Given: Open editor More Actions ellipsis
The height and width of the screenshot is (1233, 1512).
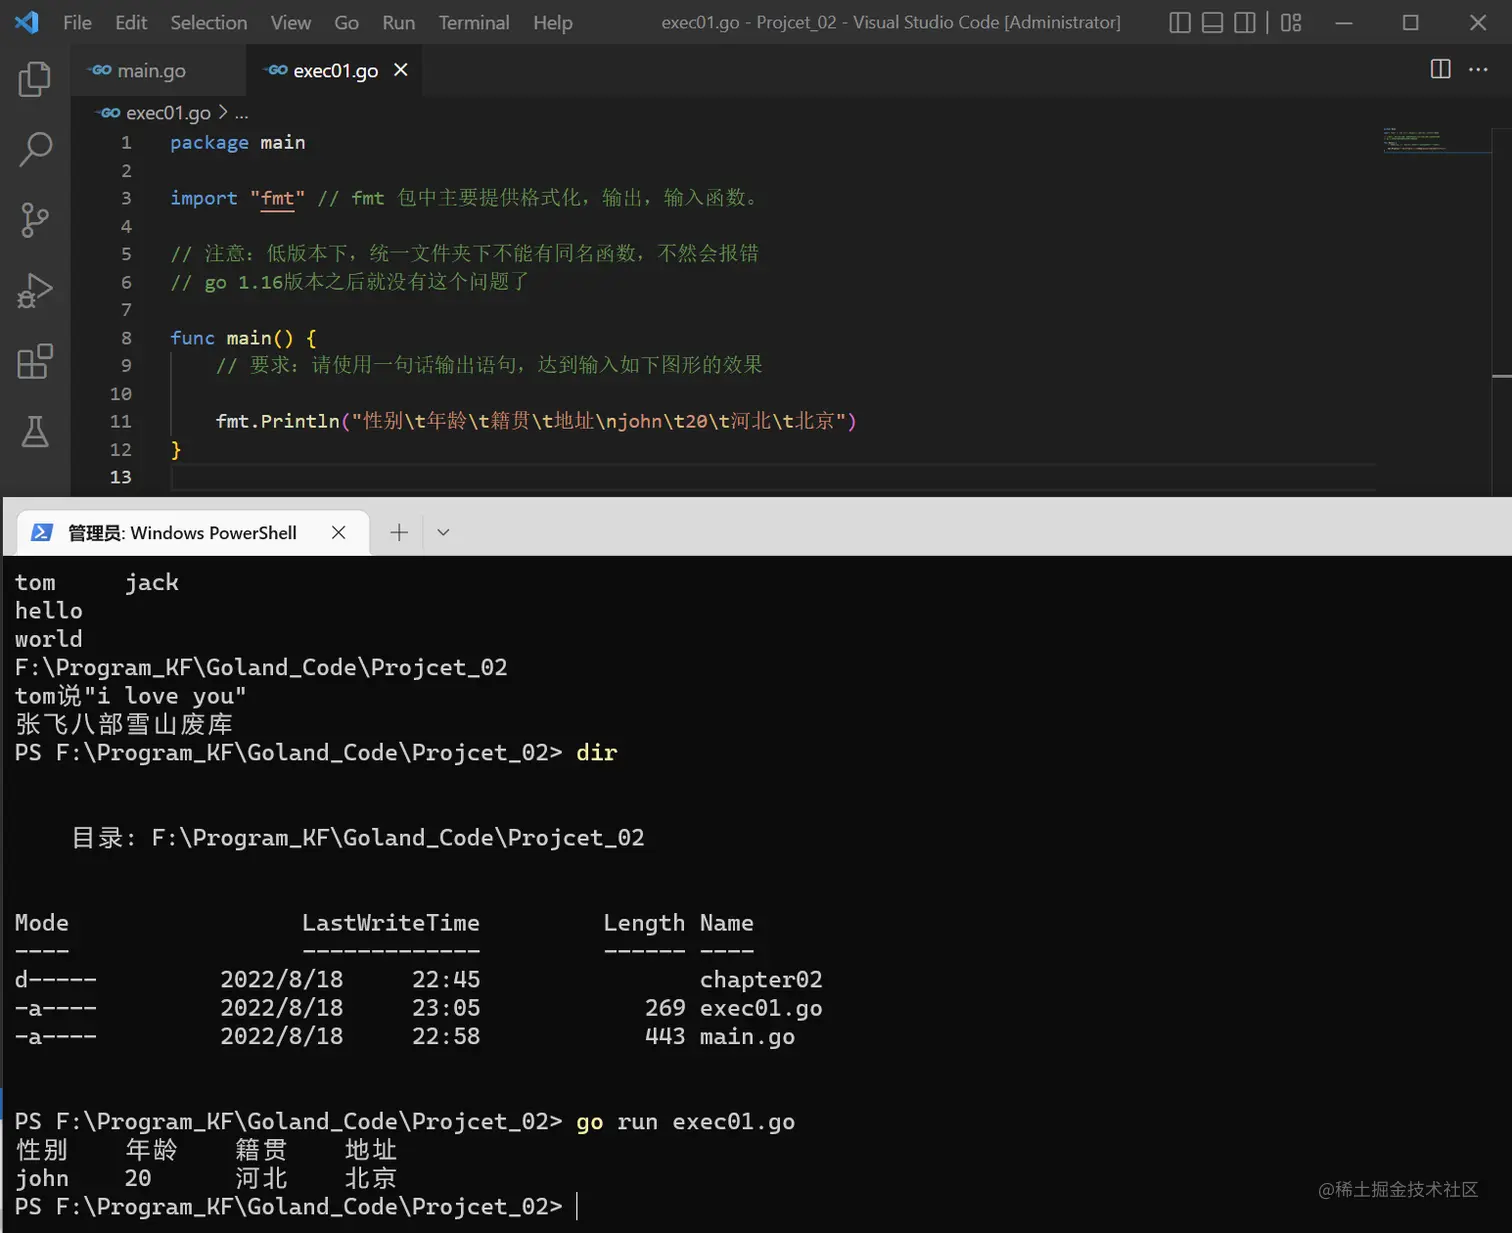Looking at the screenshot, I should coord(1478,69).
